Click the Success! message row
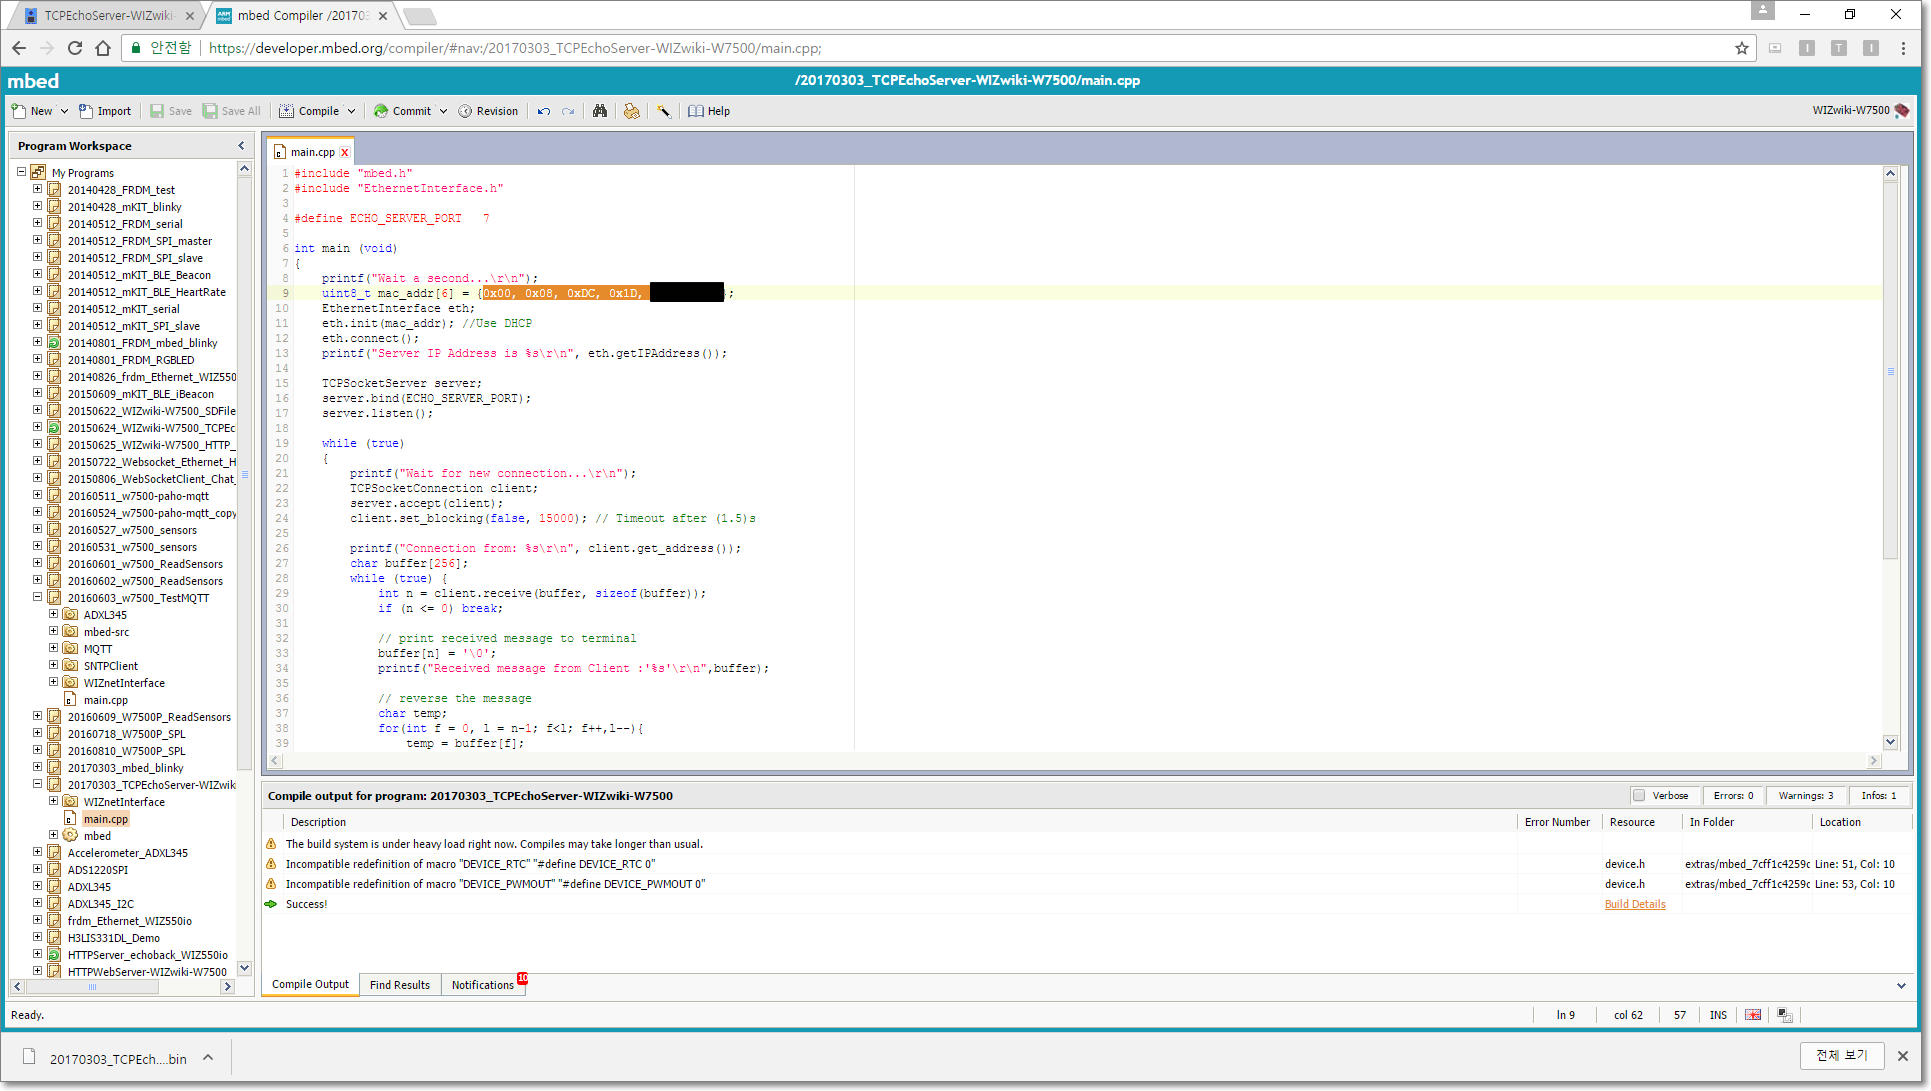 (x=1087, y=904)
